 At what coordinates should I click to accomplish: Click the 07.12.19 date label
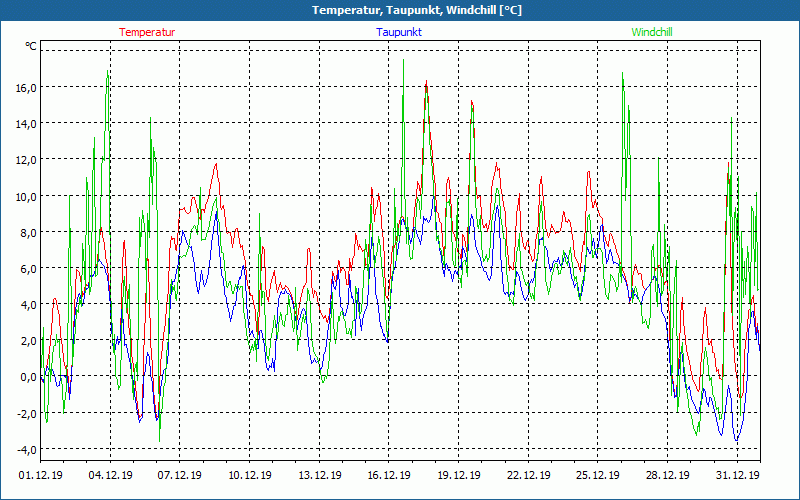[180, 475]
